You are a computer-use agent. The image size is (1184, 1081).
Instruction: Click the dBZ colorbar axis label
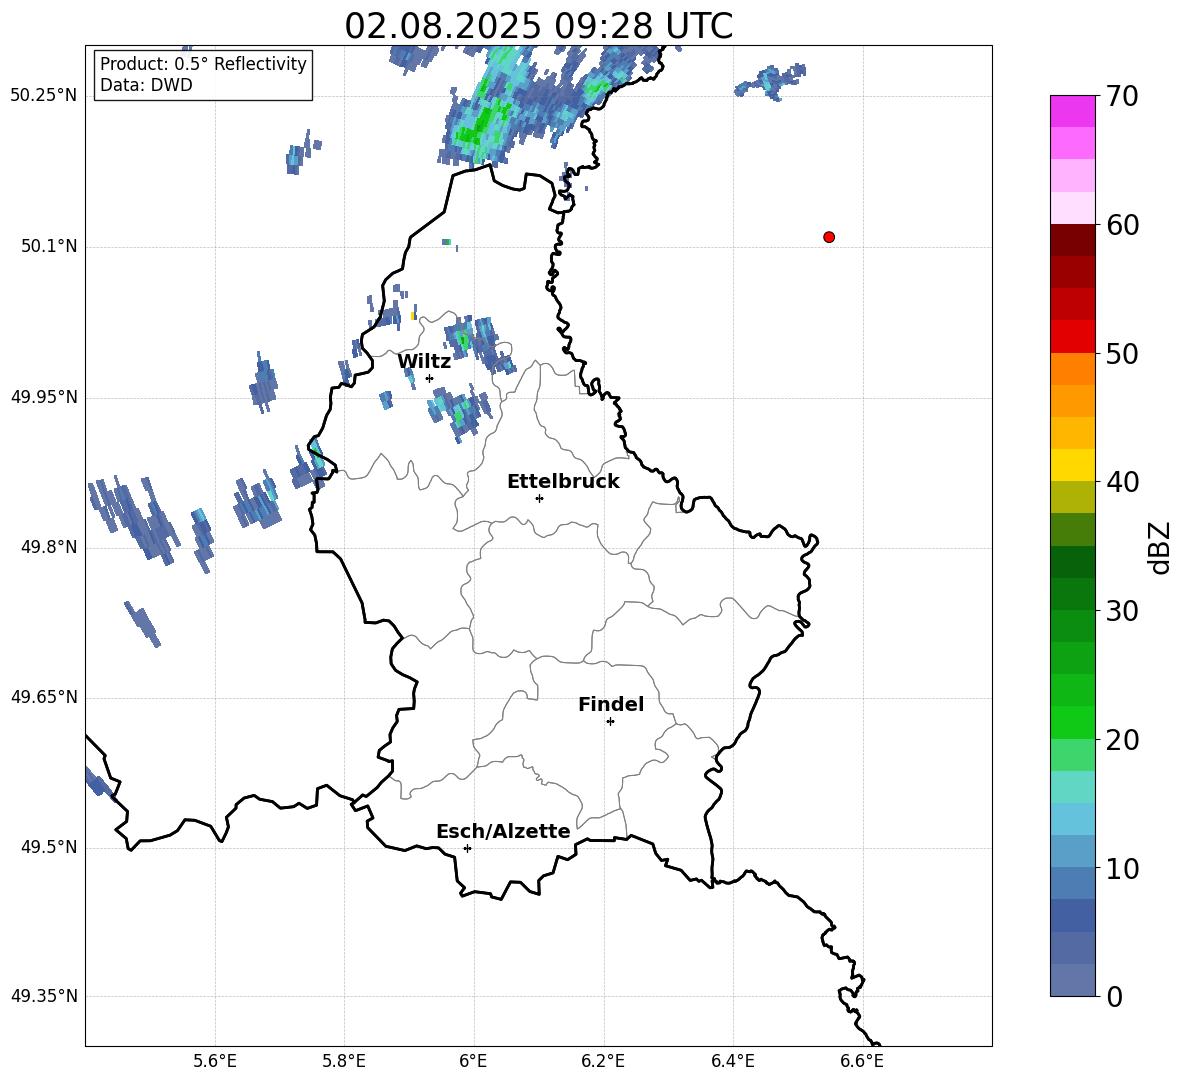1159,547
